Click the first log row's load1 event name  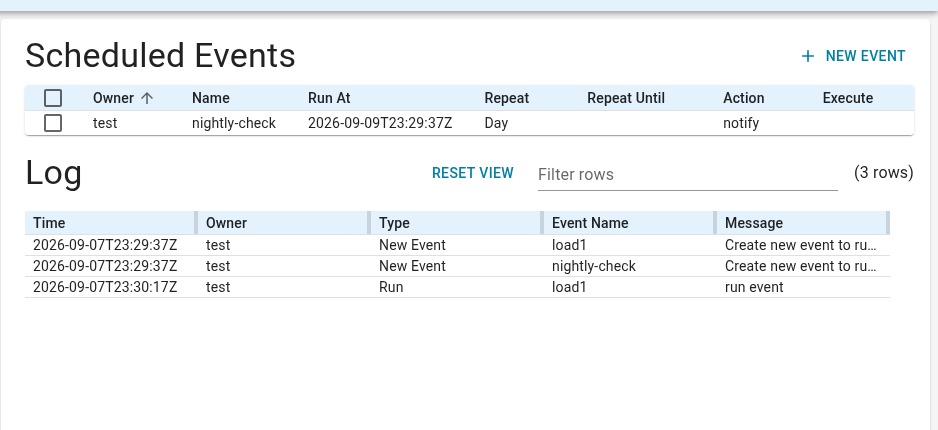point(569,245)
